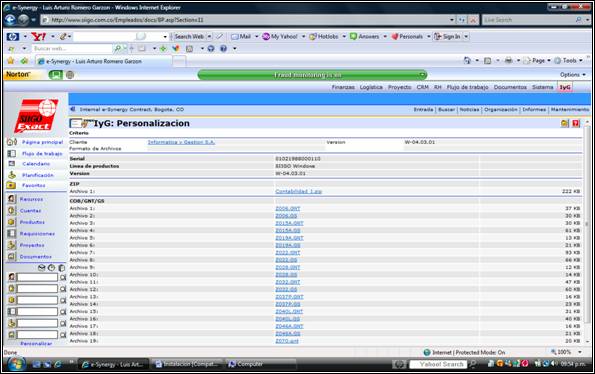Click the Yahoo toolbar search input
Image resolution: width=595 pixels, height=374 pixels.
pyautogui.click(x=120, y=36)
